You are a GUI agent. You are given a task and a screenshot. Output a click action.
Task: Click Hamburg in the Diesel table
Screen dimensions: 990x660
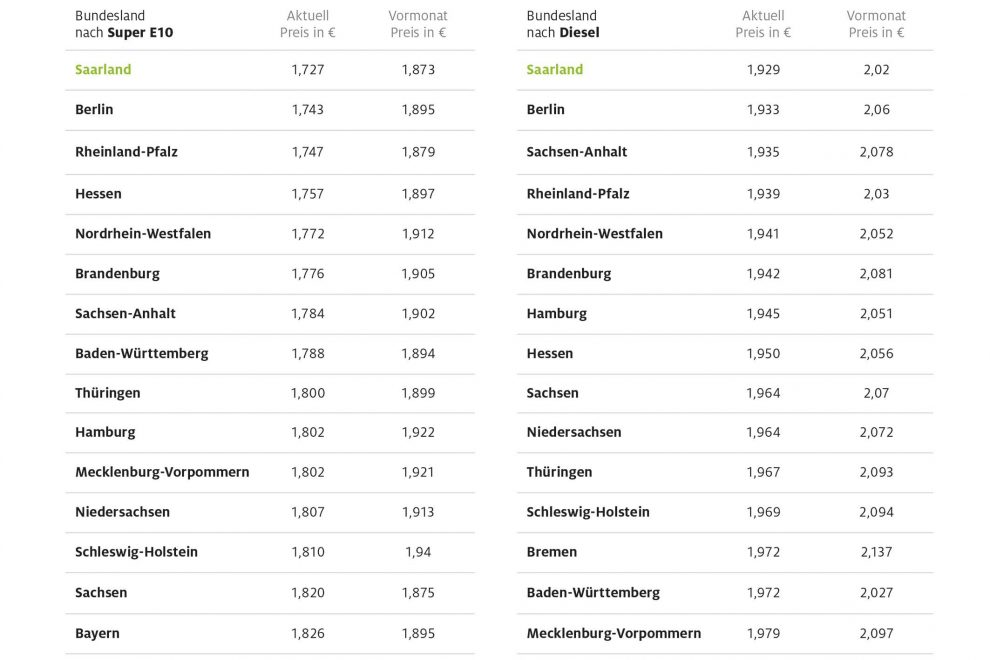click(x=557, y=314)
